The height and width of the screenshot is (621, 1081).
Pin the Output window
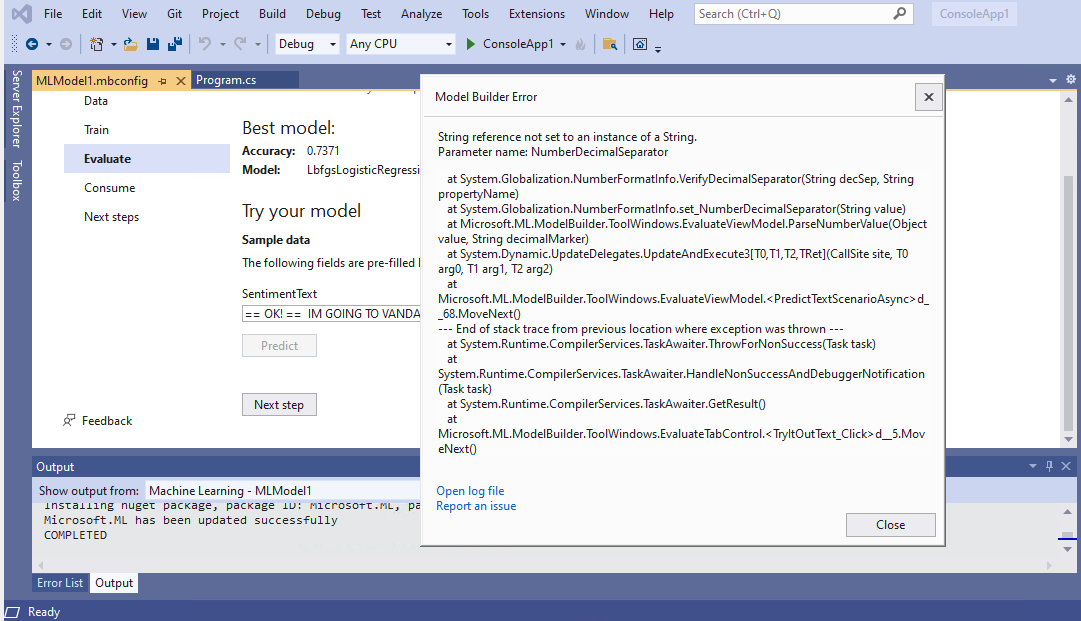pyautogui.click(x=1048, y=466)
